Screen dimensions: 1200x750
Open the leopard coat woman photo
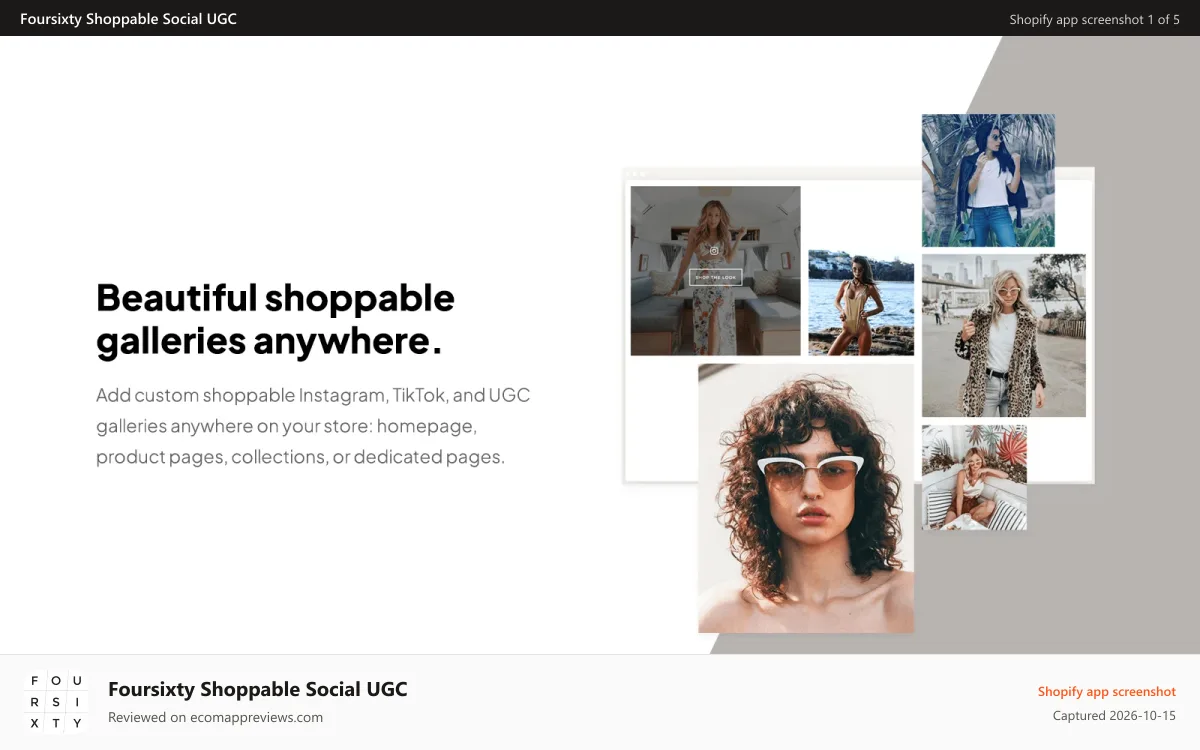point(1003,335)
